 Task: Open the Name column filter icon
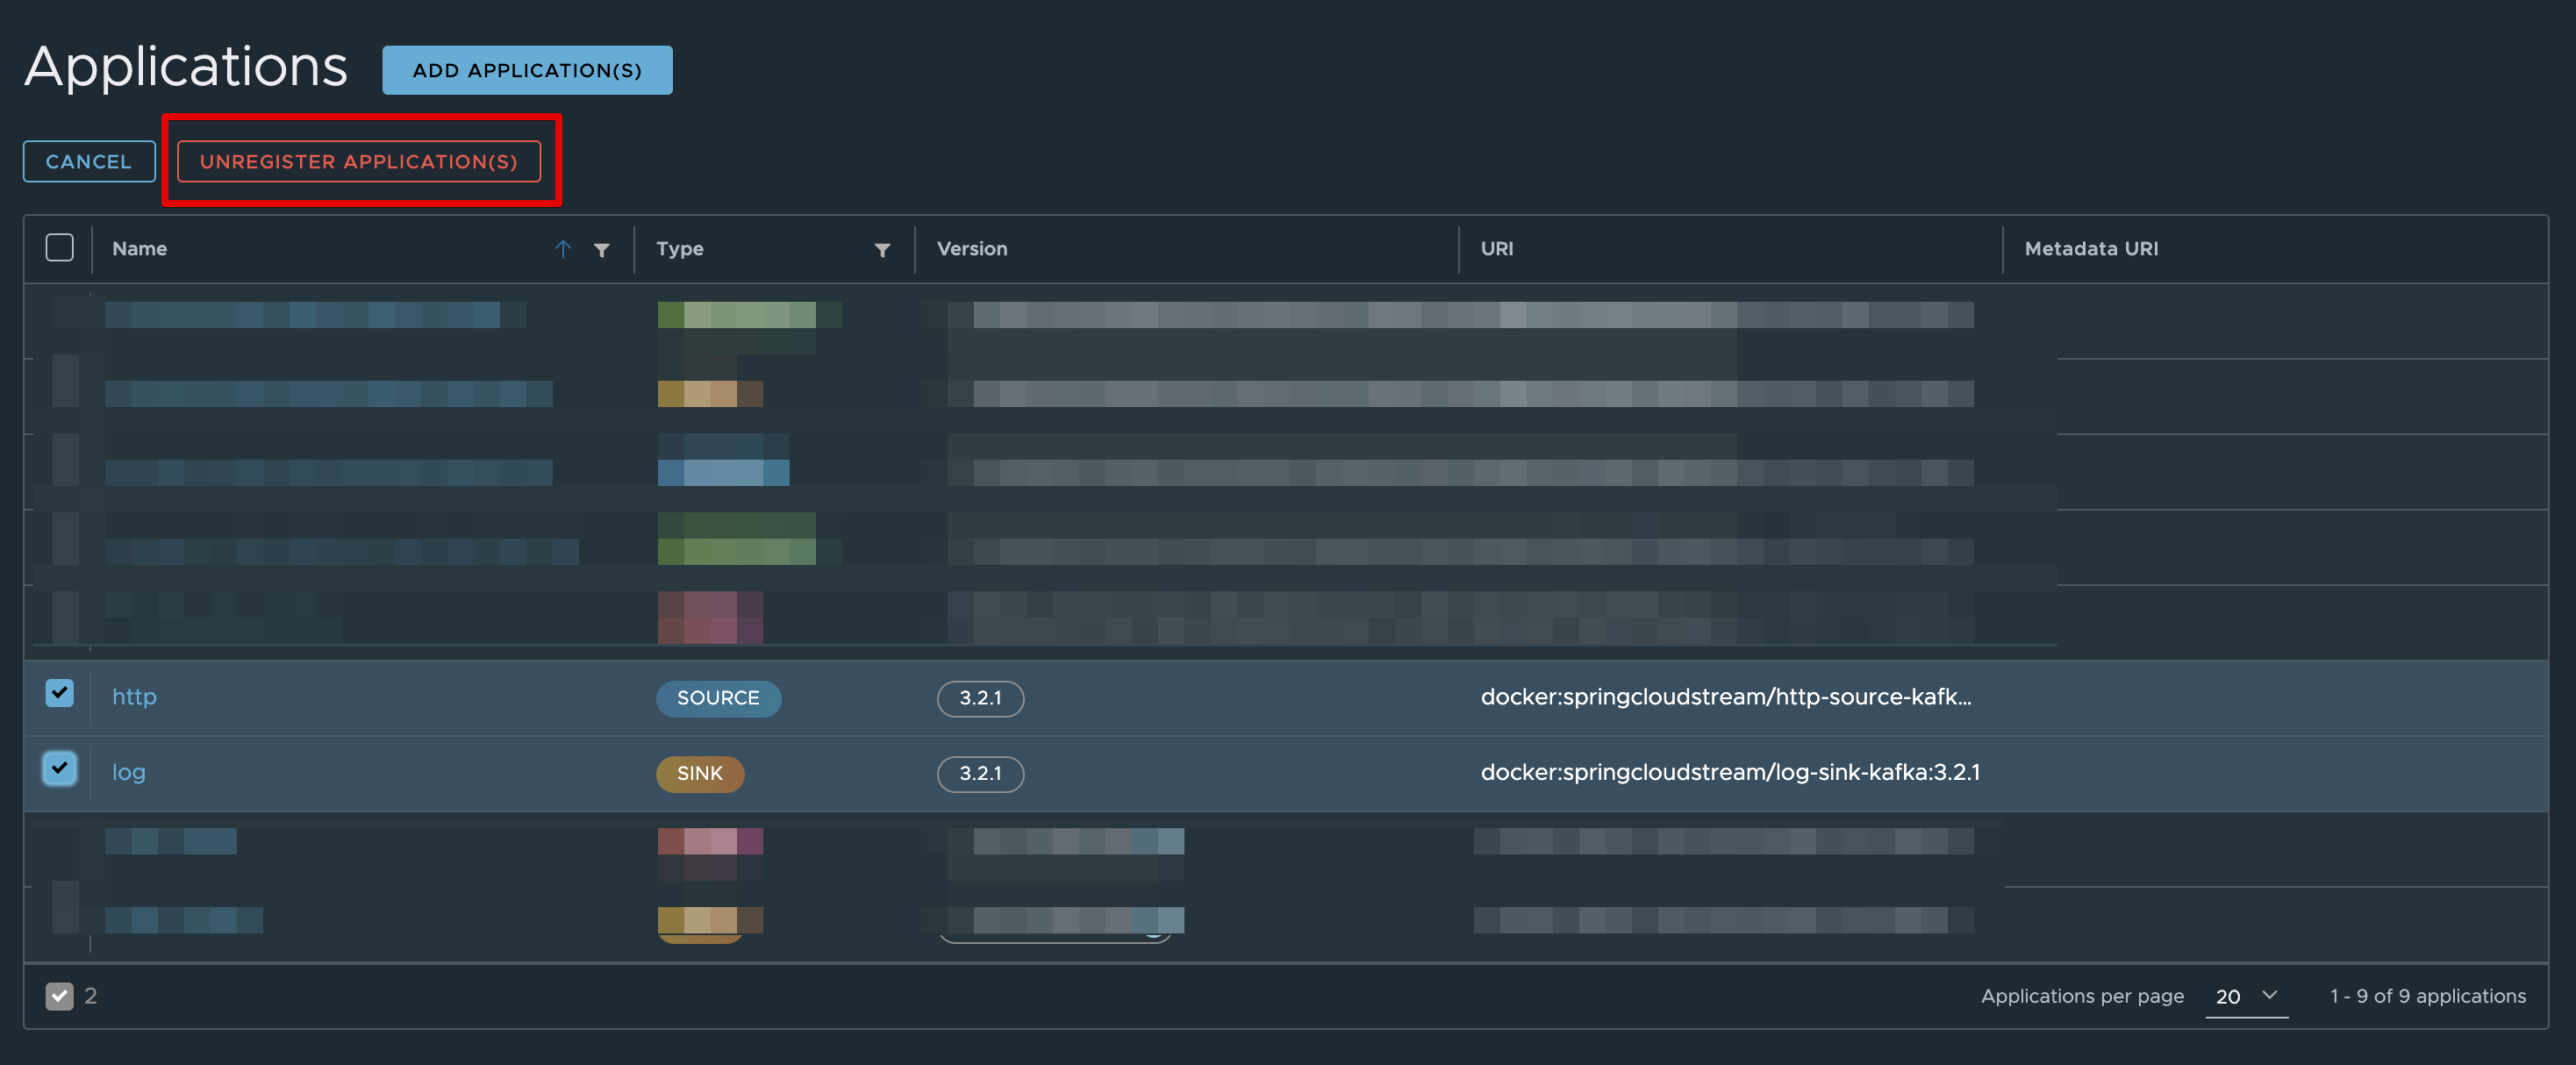point(601,250)
